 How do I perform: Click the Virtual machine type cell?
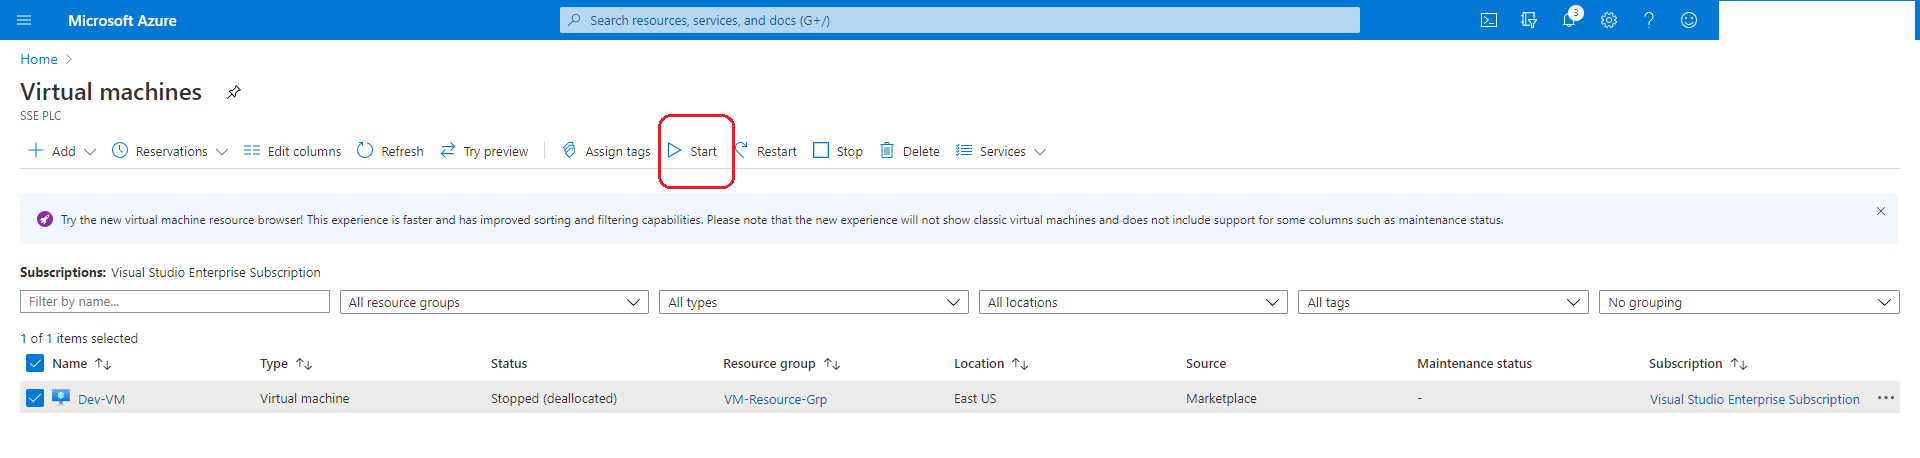(x=305, y=398)
